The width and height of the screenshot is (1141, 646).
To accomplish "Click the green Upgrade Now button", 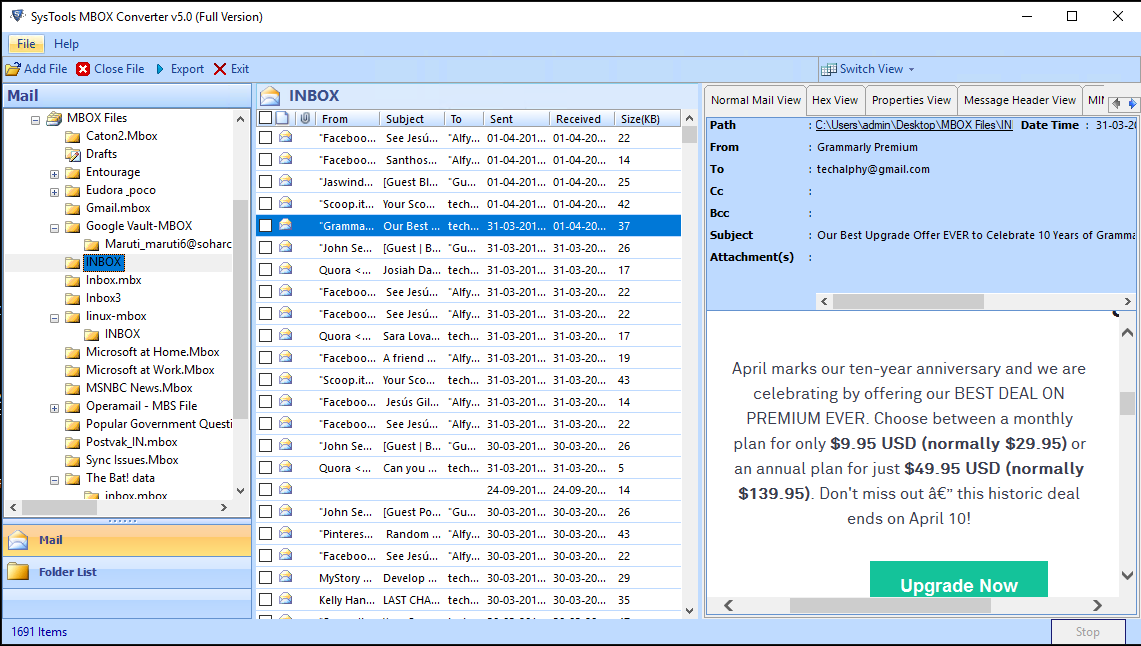I will coord(958,581).
